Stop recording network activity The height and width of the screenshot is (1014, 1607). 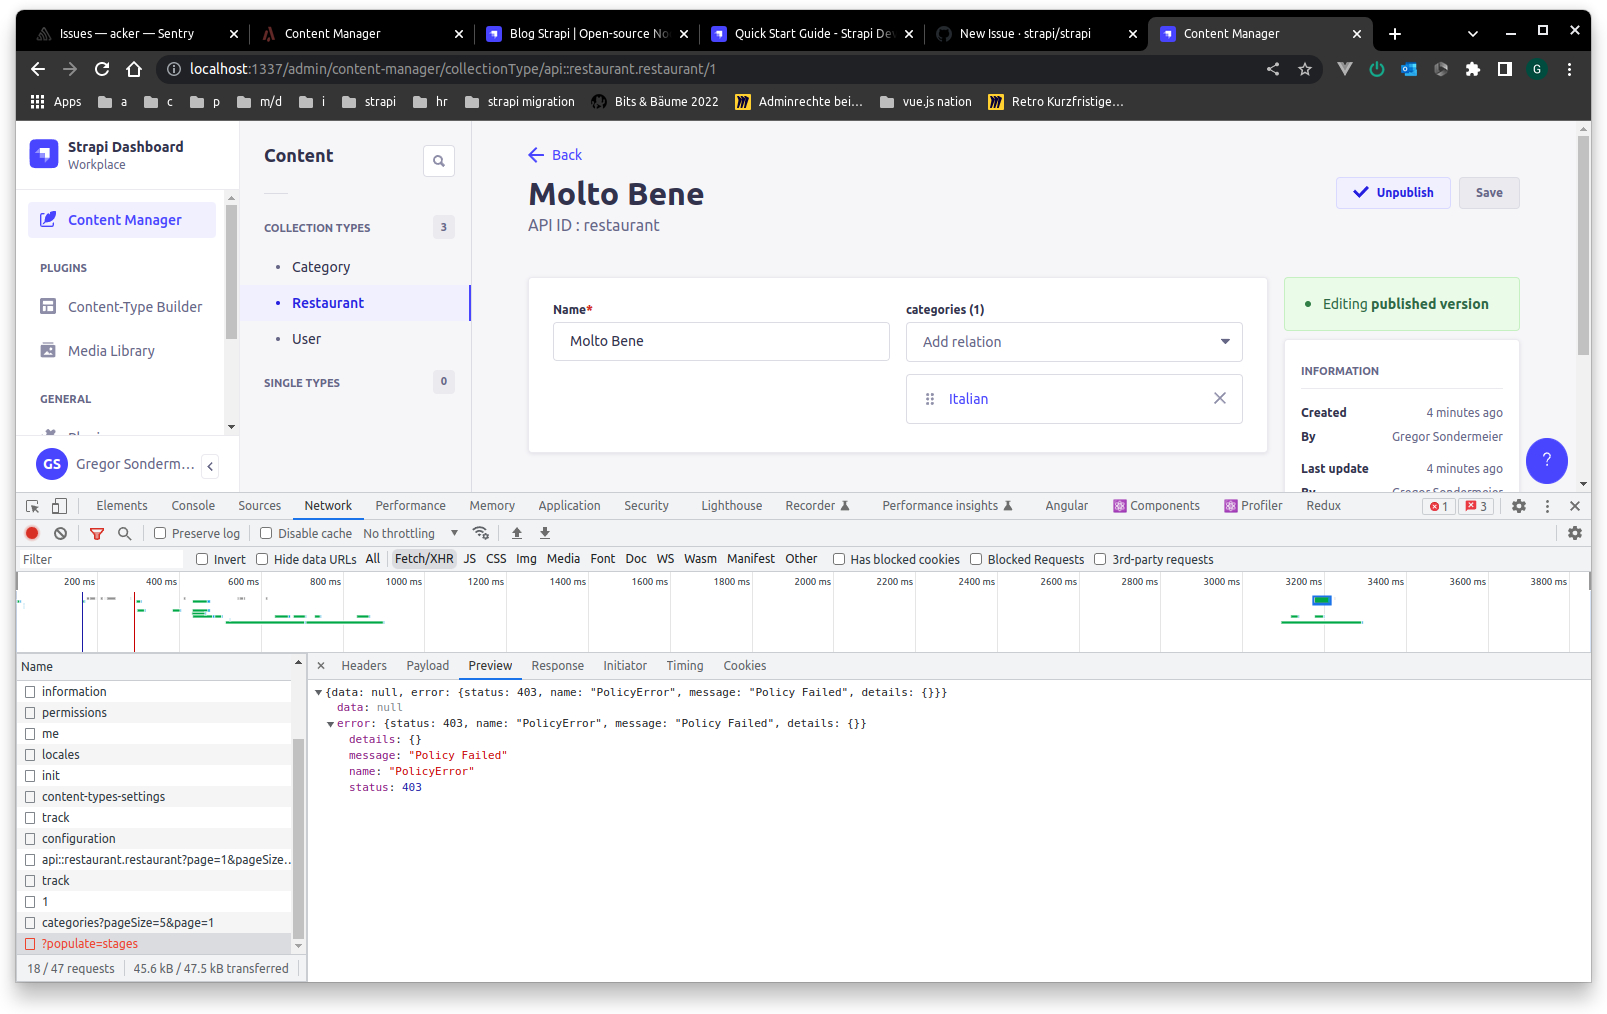pyautogui.click(x=31, y=533)
